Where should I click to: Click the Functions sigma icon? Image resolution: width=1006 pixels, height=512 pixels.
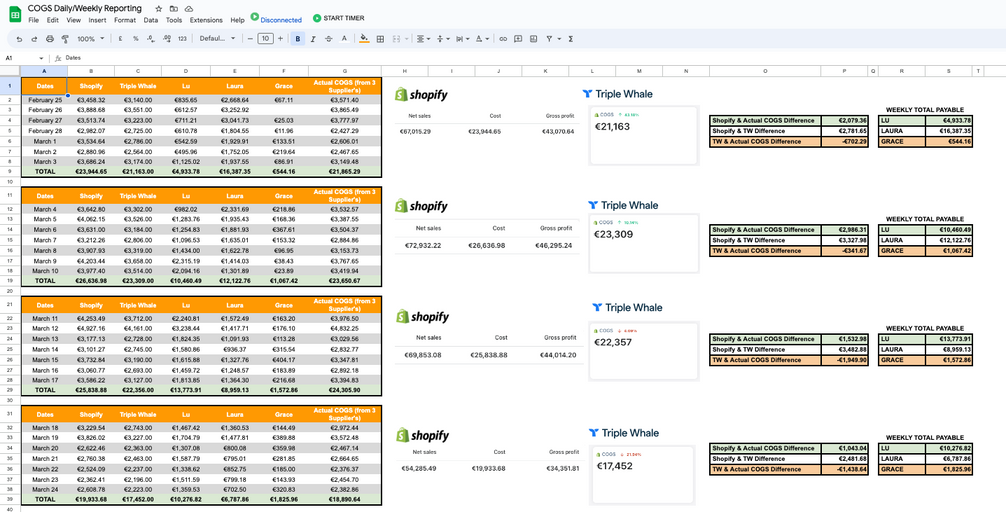click(x=570, y=39)
